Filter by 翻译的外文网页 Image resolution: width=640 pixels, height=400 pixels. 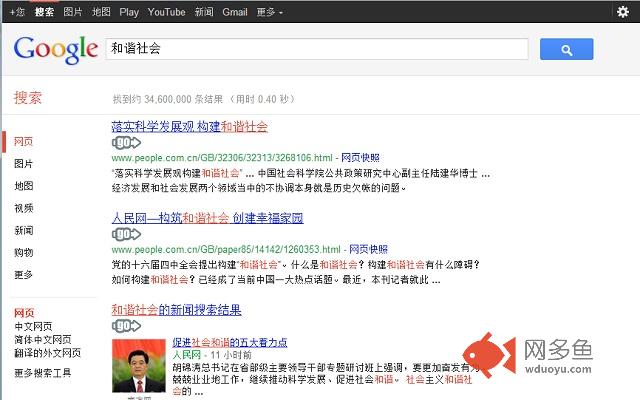pos(48,353)
